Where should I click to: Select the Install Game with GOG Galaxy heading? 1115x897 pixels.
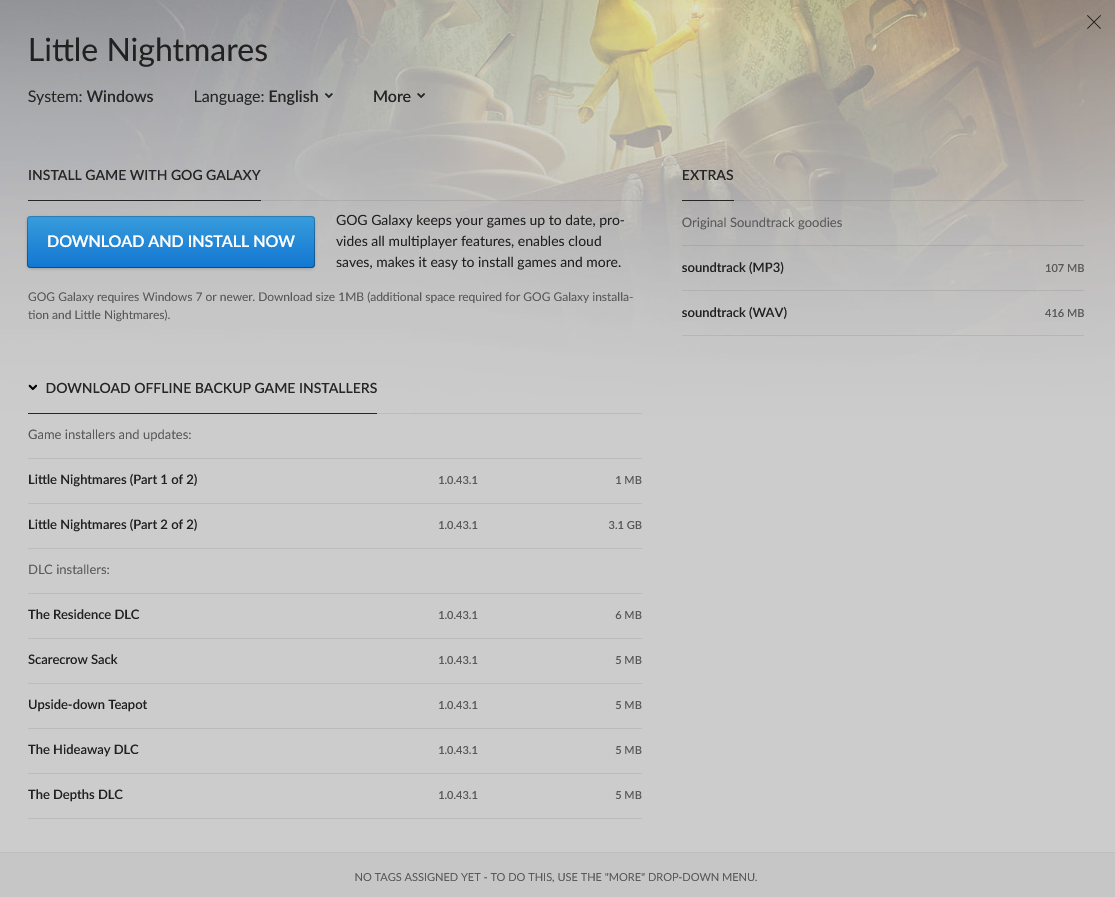tap(144, 175)
